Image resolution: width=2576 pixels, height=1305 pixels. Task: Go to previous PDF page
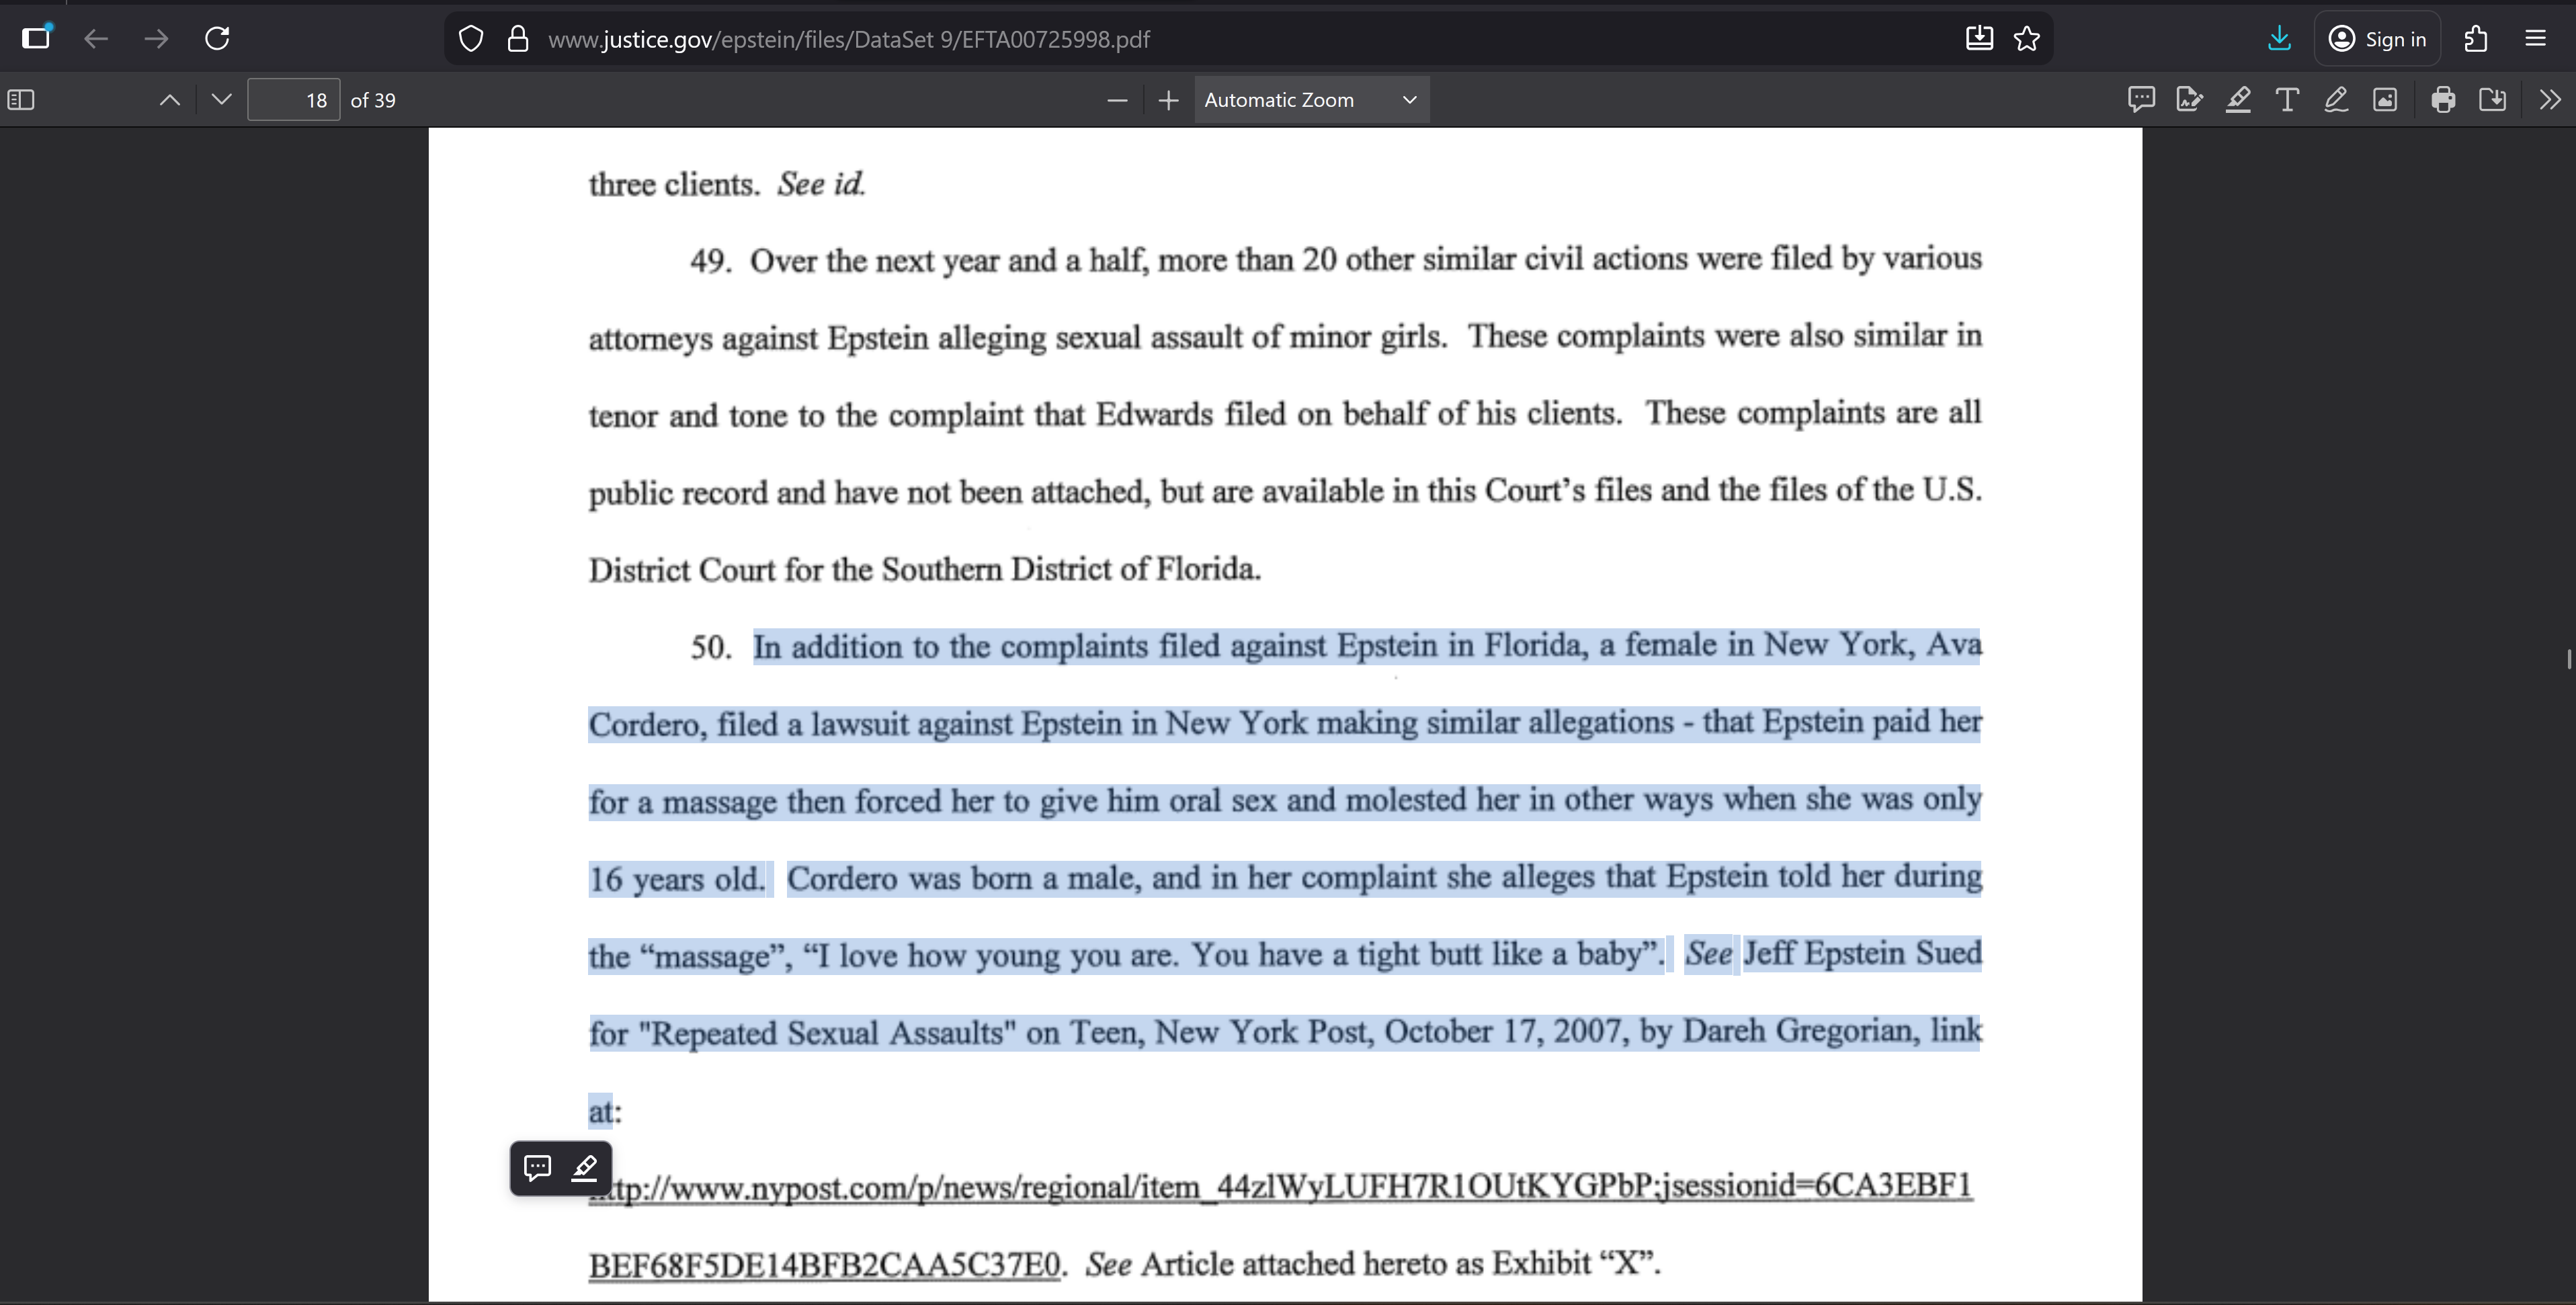(170, 100)
